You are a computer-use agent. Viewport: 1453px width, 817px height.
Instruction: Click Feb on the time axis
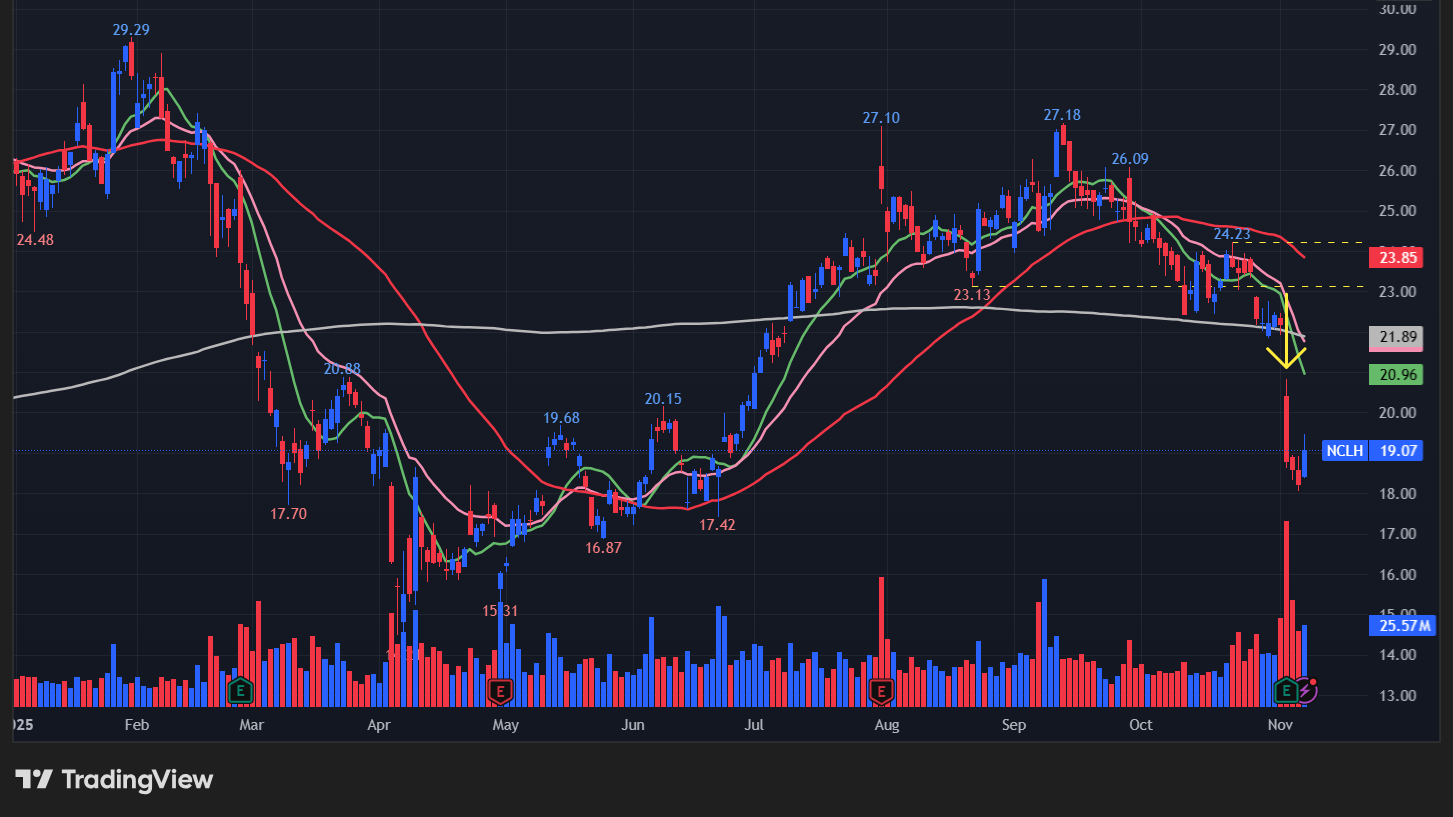(136, 725)
